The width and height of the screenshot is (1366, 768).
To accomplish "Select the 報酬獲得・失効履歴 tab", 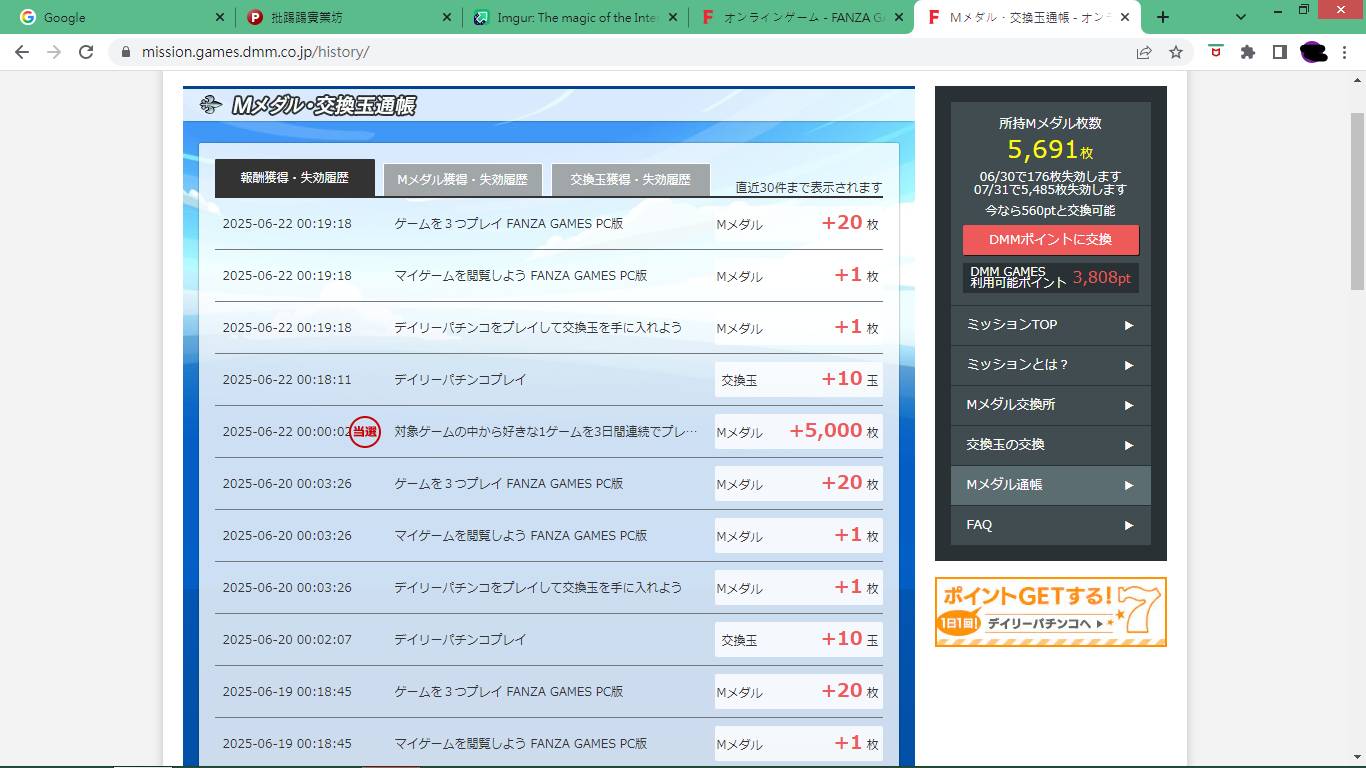I will 295,178.
